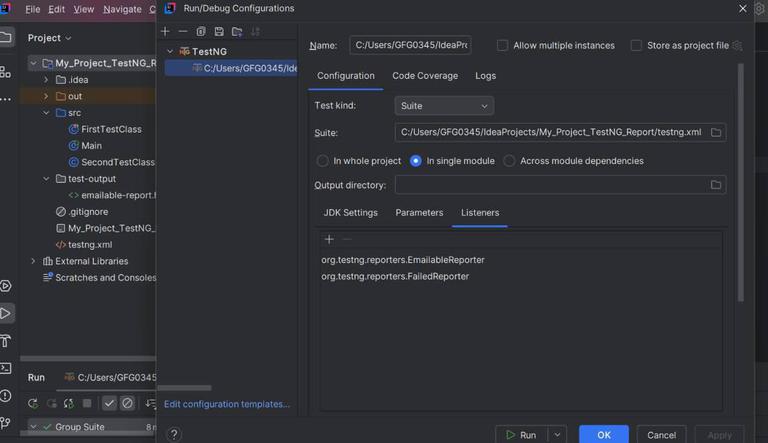This screenshot has height=443, width=768.
Task: Switch to the Logs tab
Action: pos(485,75)
